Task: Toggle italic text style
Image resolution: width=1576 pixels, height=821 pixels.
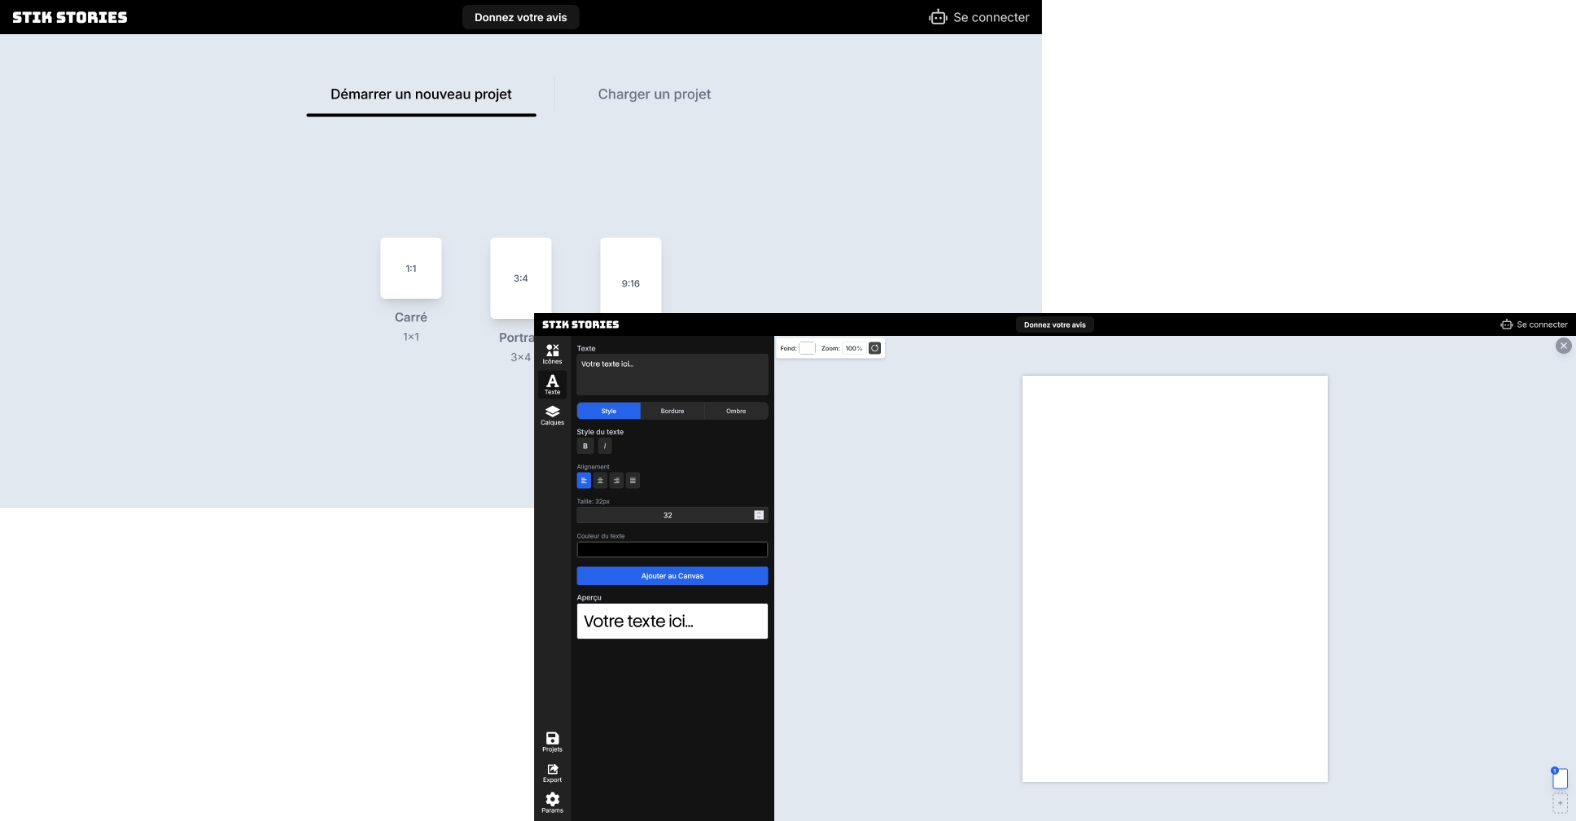Action: pyautogui.click(x=605, y=446)
